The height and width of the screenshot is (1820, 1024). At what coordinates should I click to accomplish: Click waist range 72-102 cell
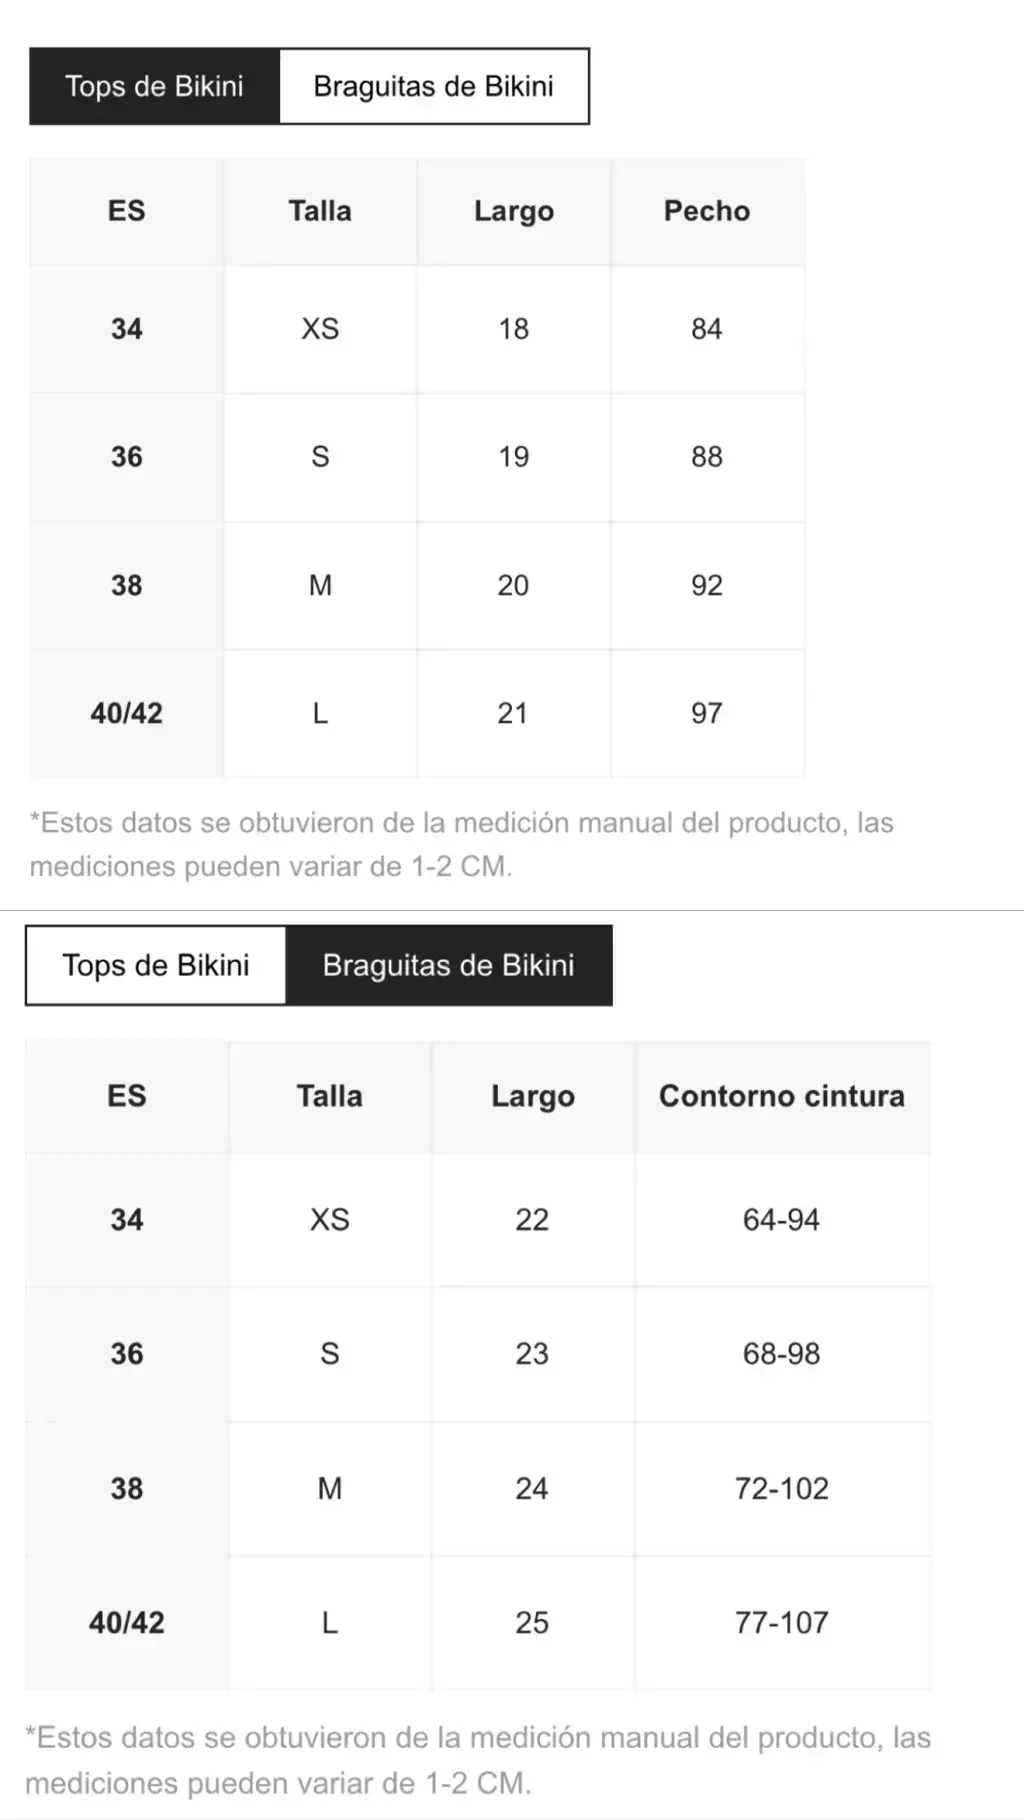click(782, 1489)
